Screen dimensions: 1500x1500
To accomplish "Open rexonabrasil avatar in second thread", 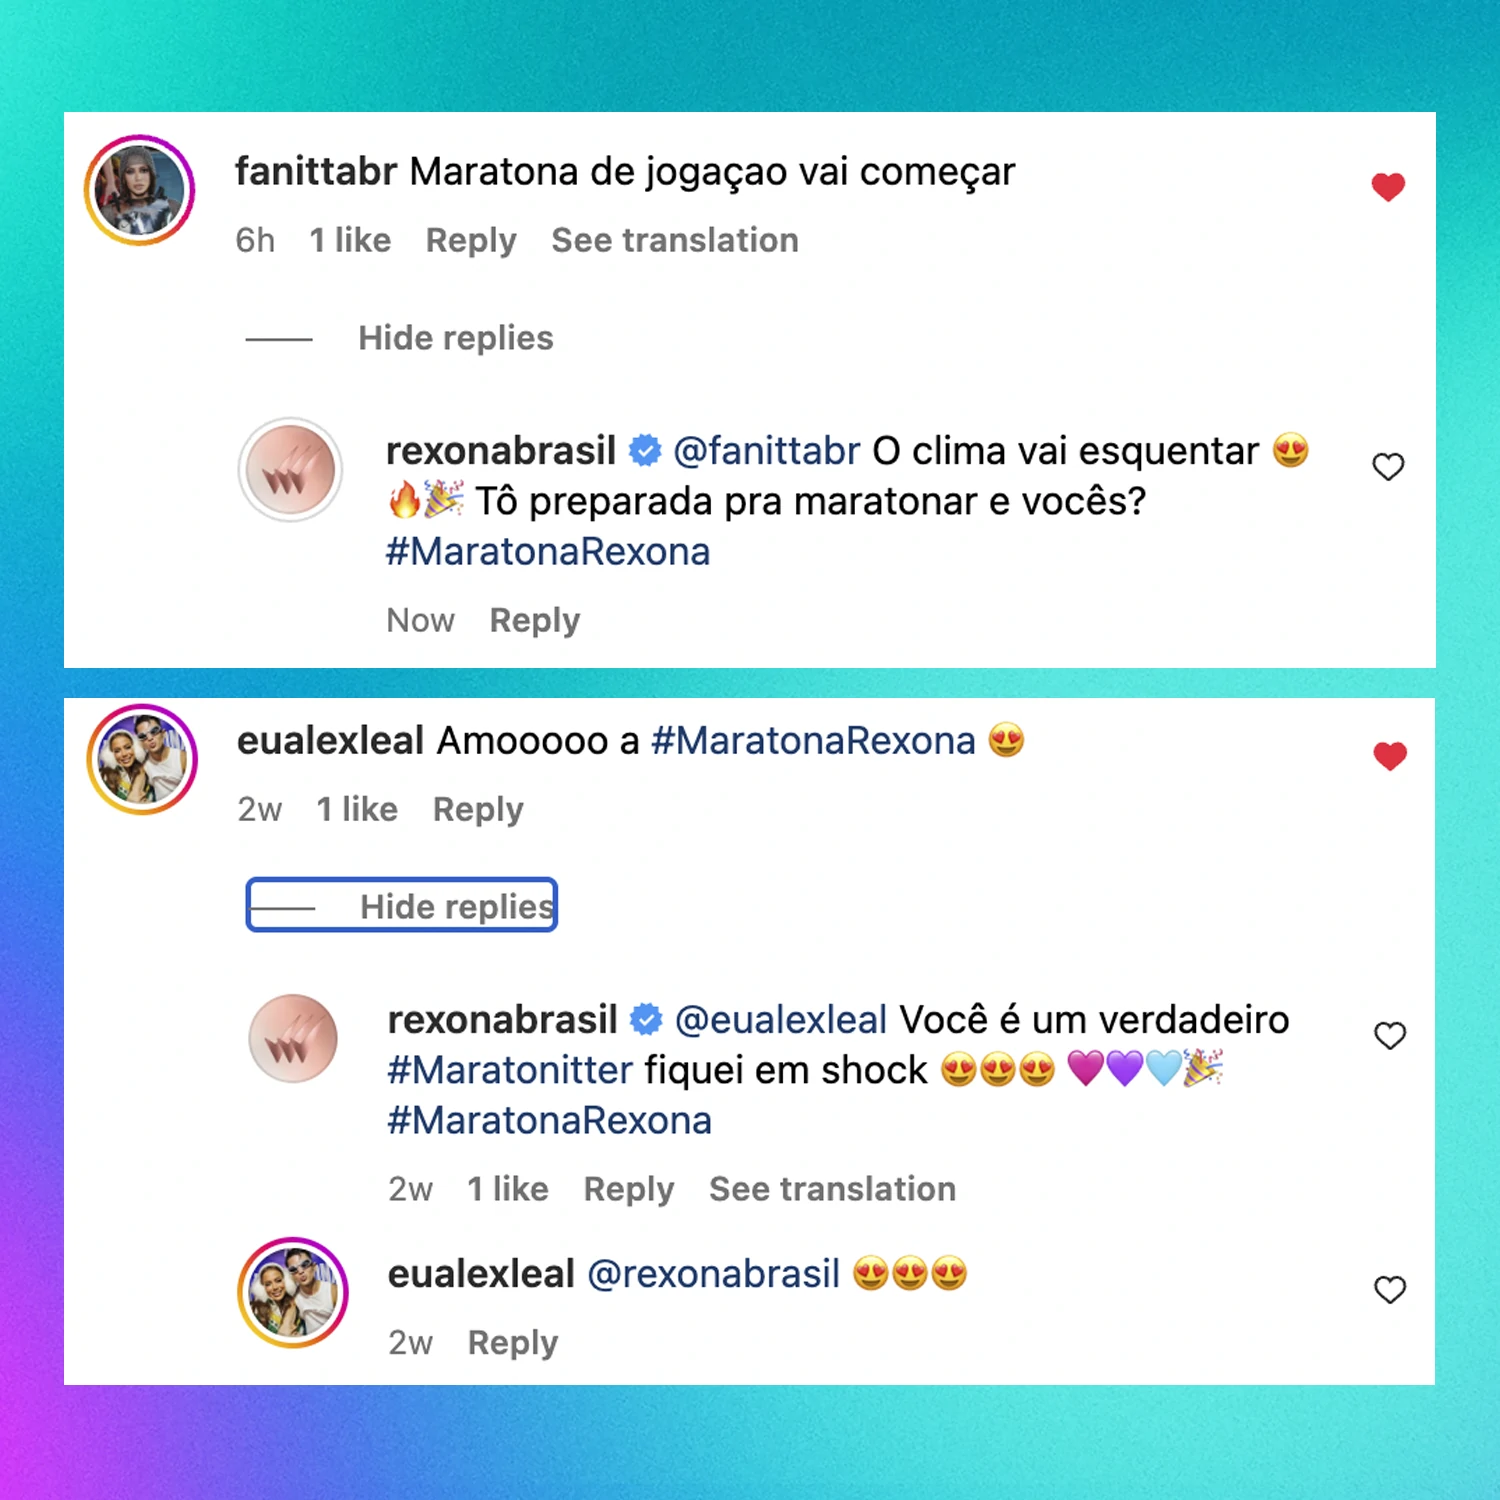I will tap(293, 1038).
